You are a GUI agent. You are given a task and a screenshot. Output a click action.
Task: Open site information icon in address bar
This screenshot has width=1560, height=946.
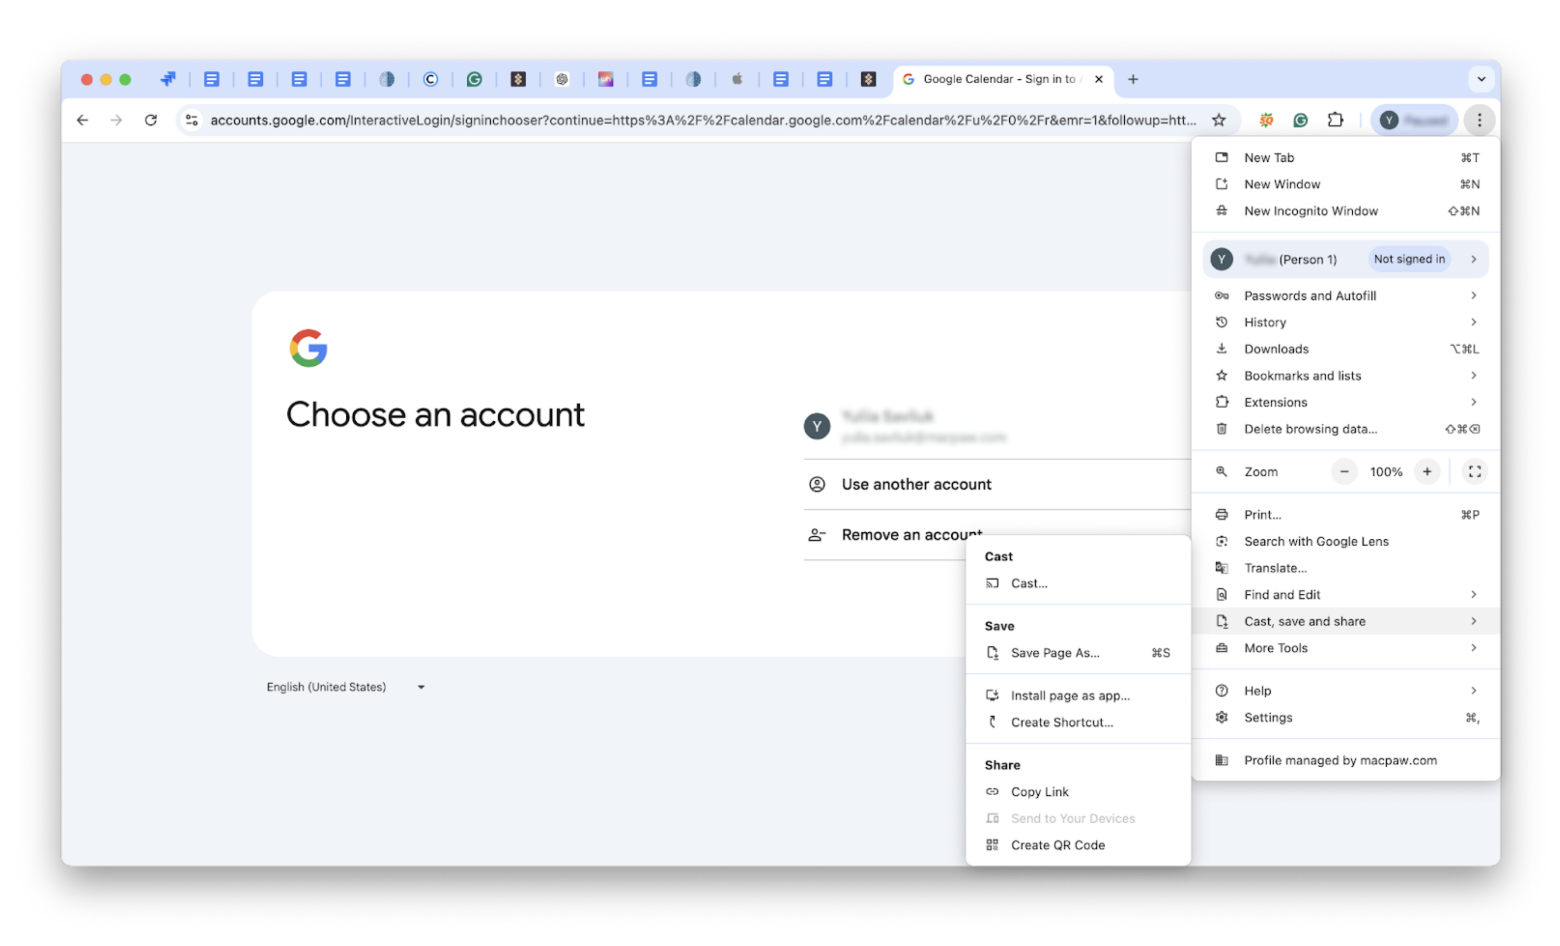click(191, 120)
